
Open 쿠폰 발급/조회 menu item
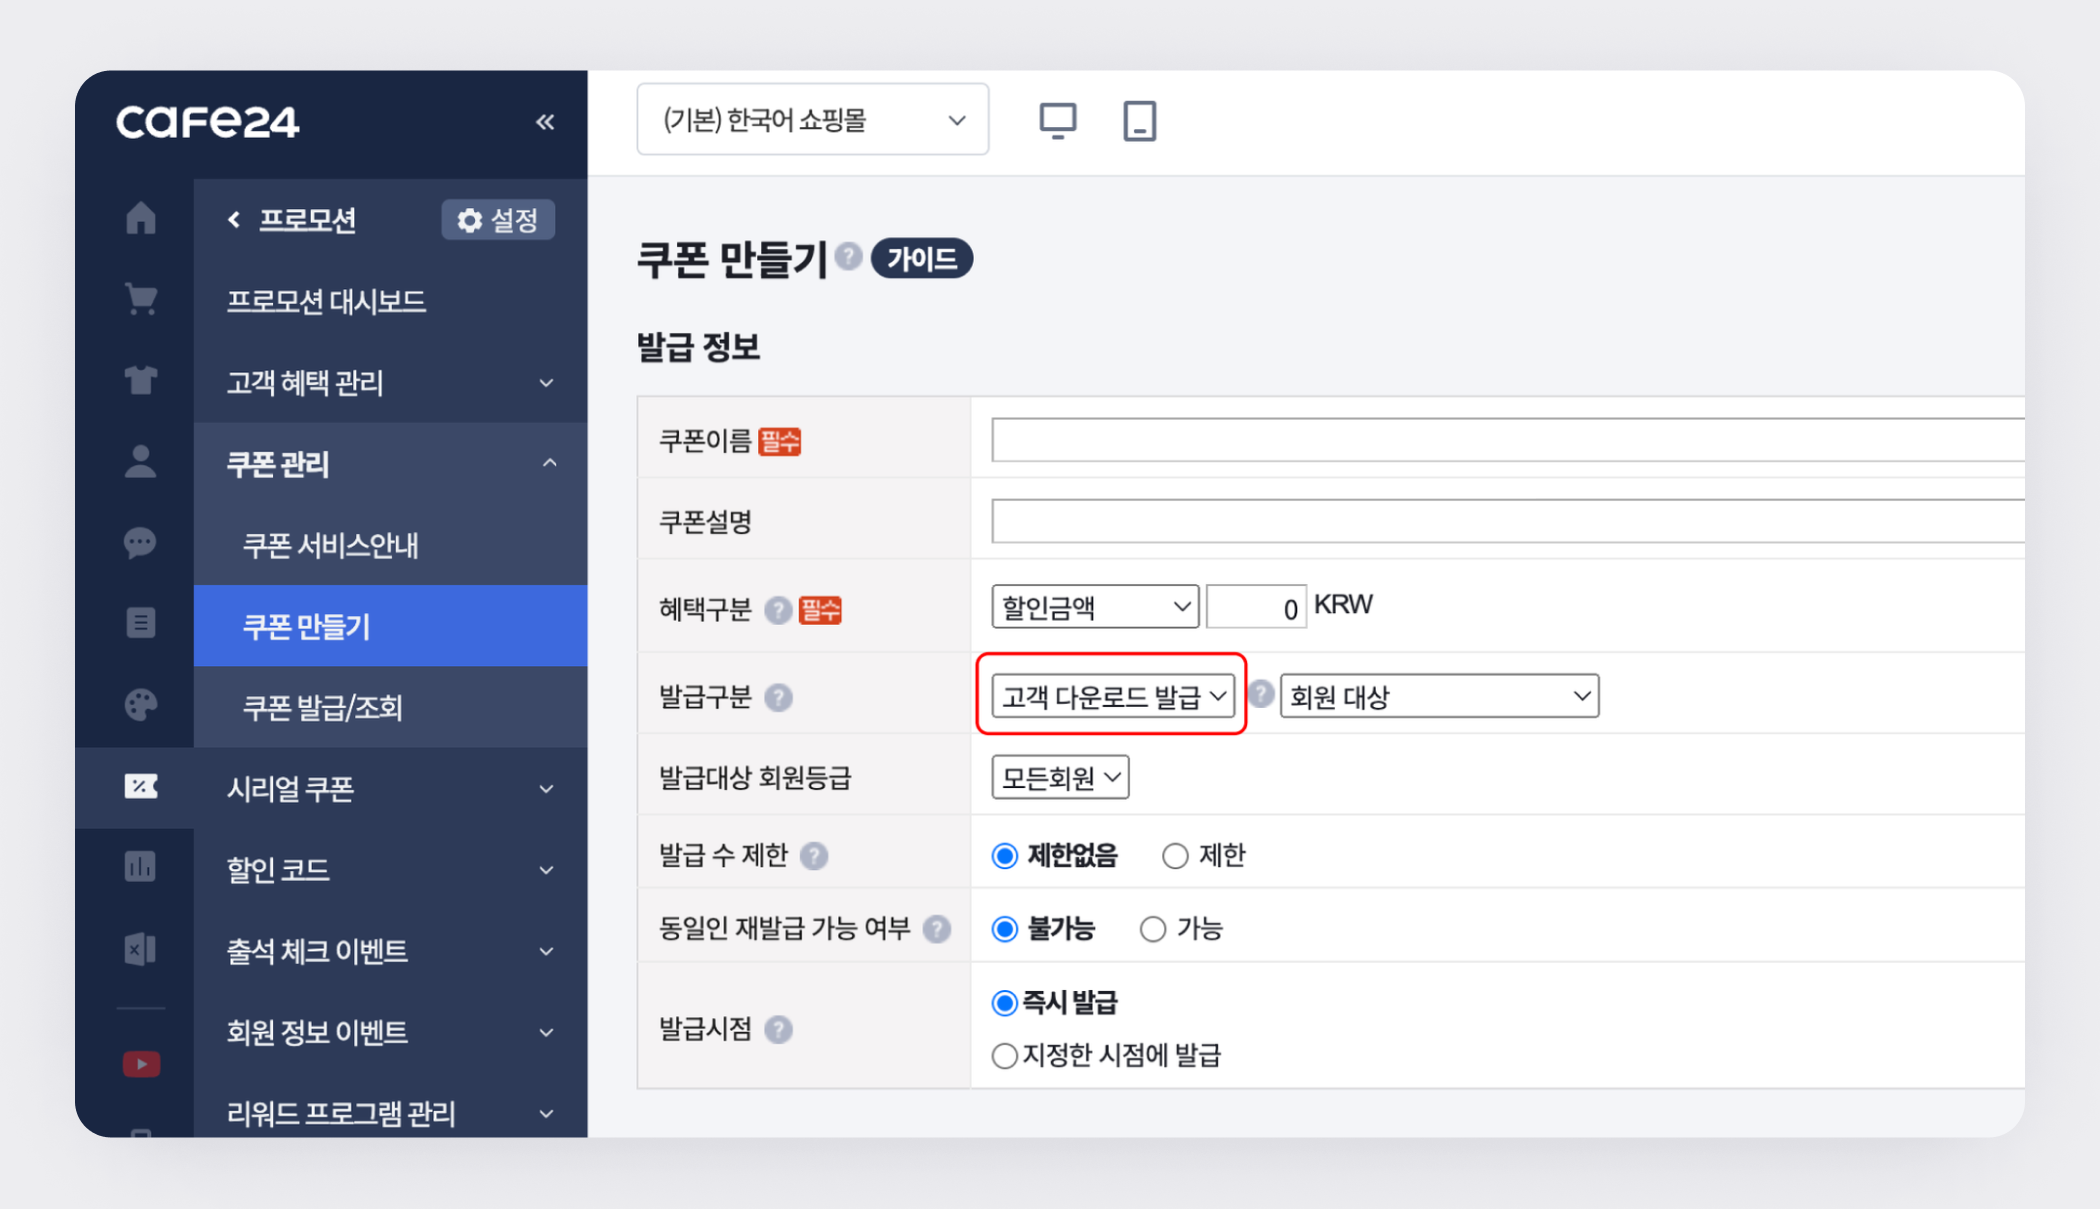[x=322, y=708]
